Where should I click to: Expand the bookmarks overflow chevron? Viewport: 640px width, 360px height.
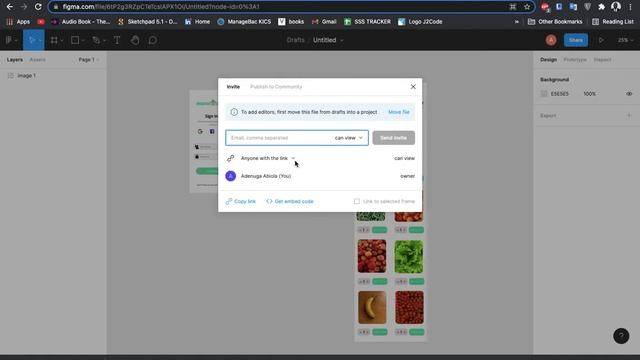(x=517, y=22)
